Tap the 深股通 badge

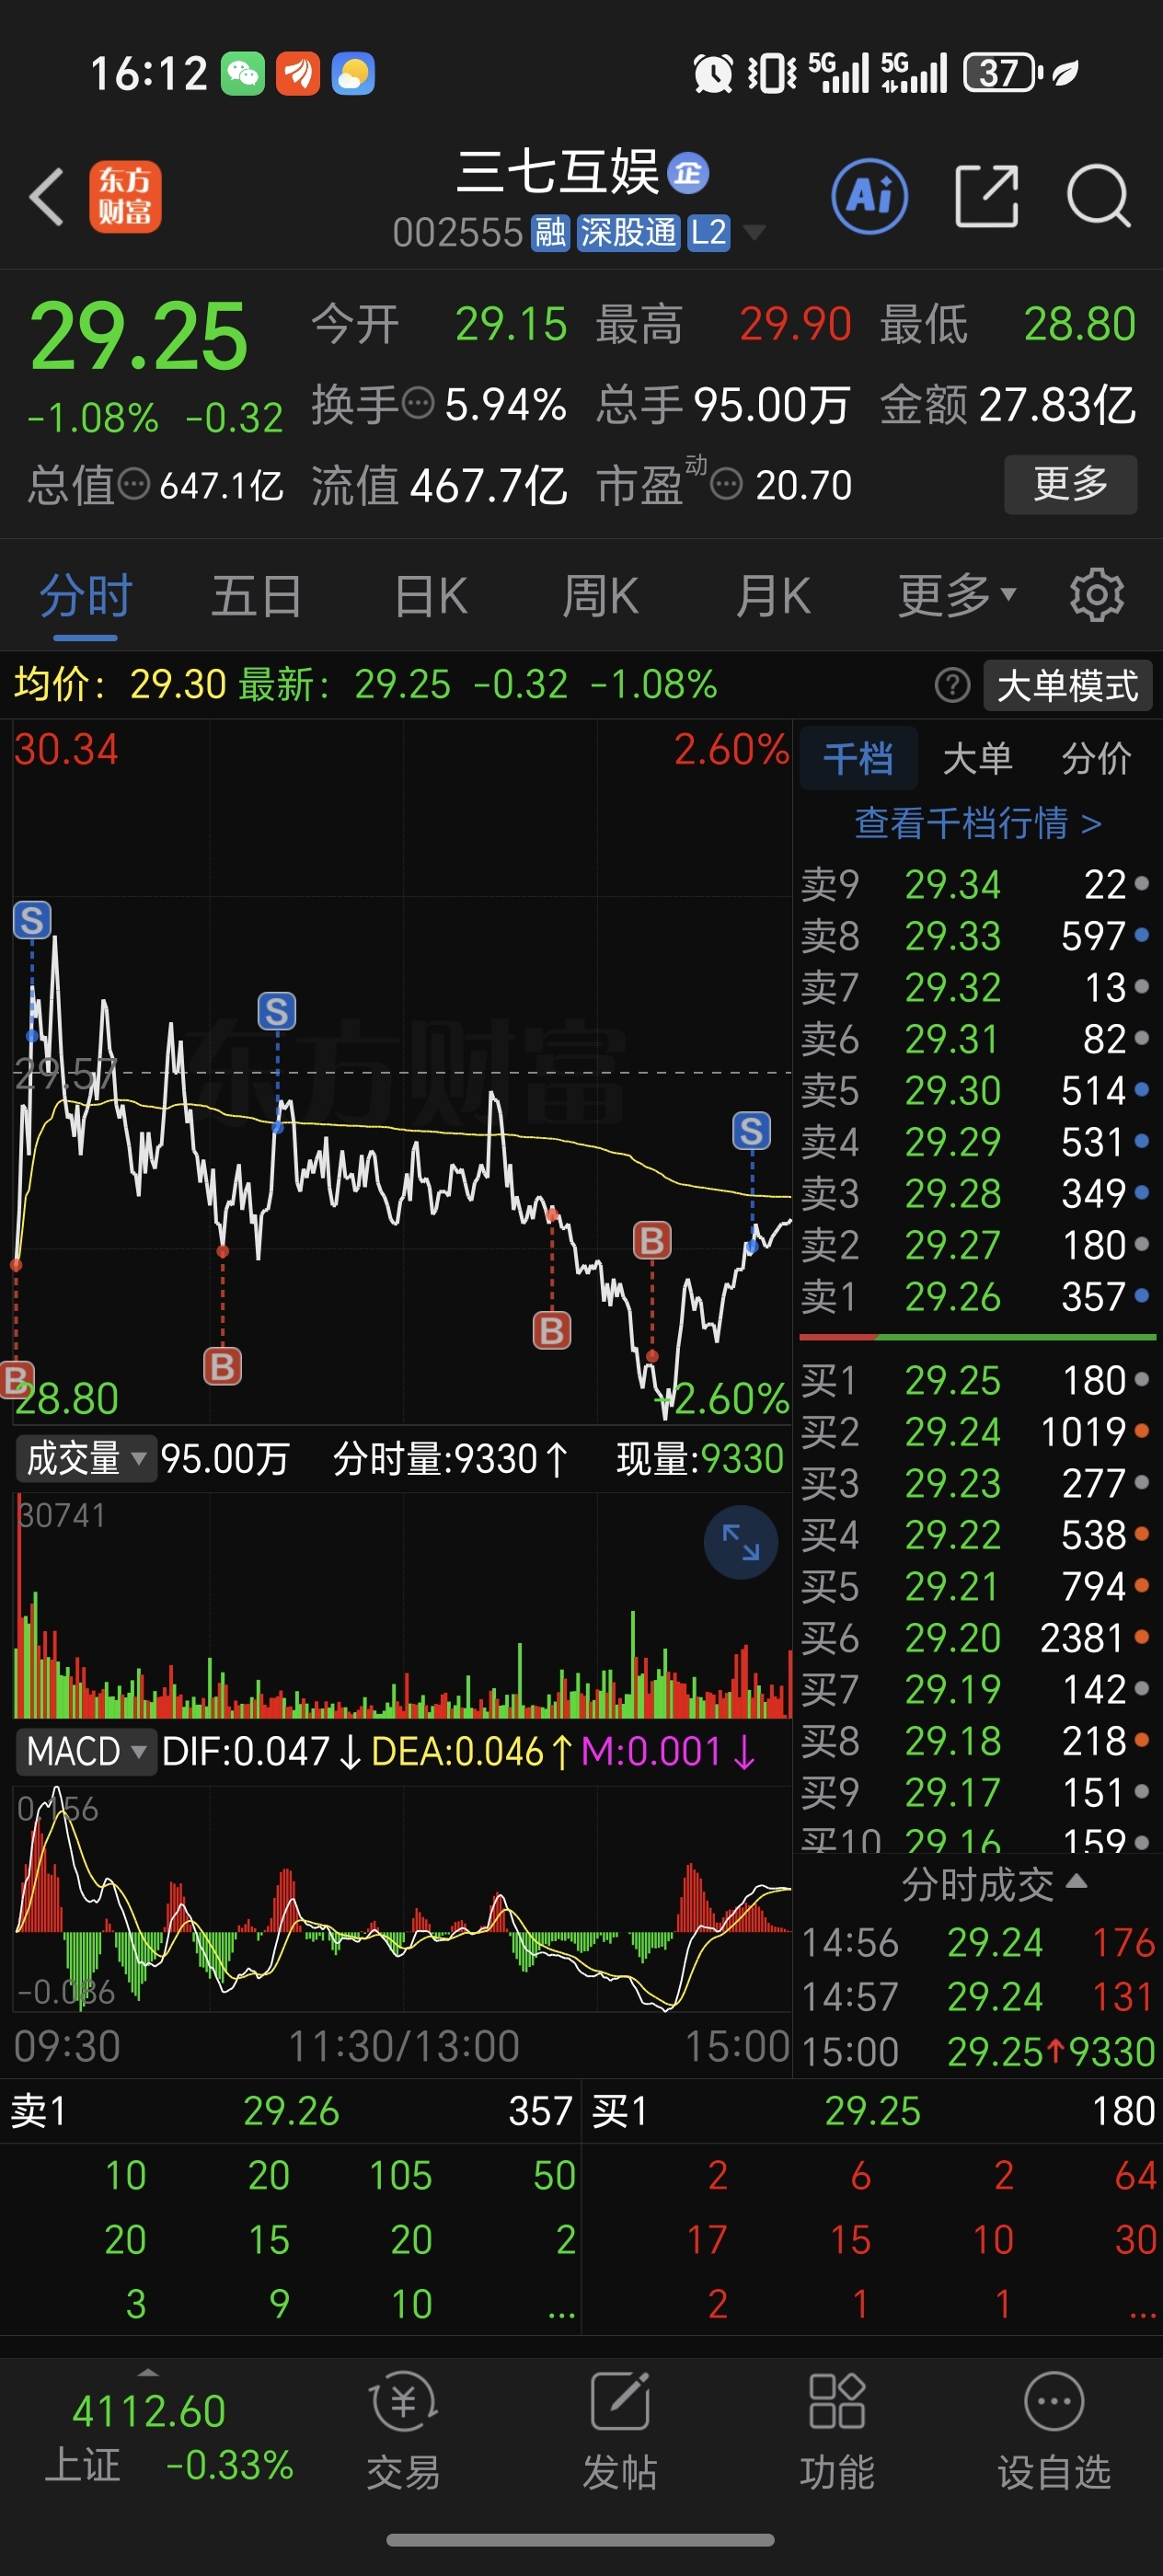click(628, 233)
